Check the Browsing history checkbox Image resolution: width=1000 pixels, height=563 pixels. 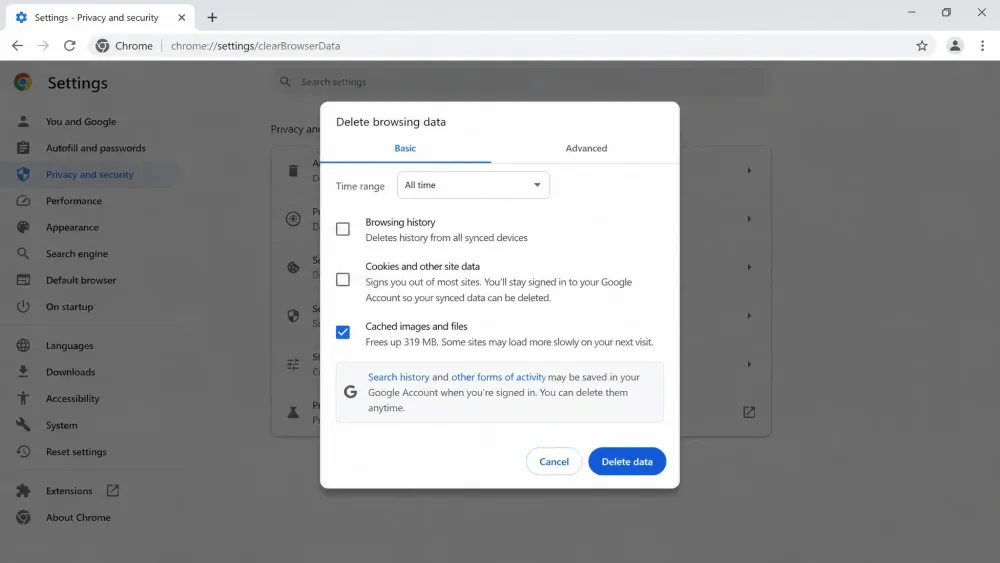[342, 229]
